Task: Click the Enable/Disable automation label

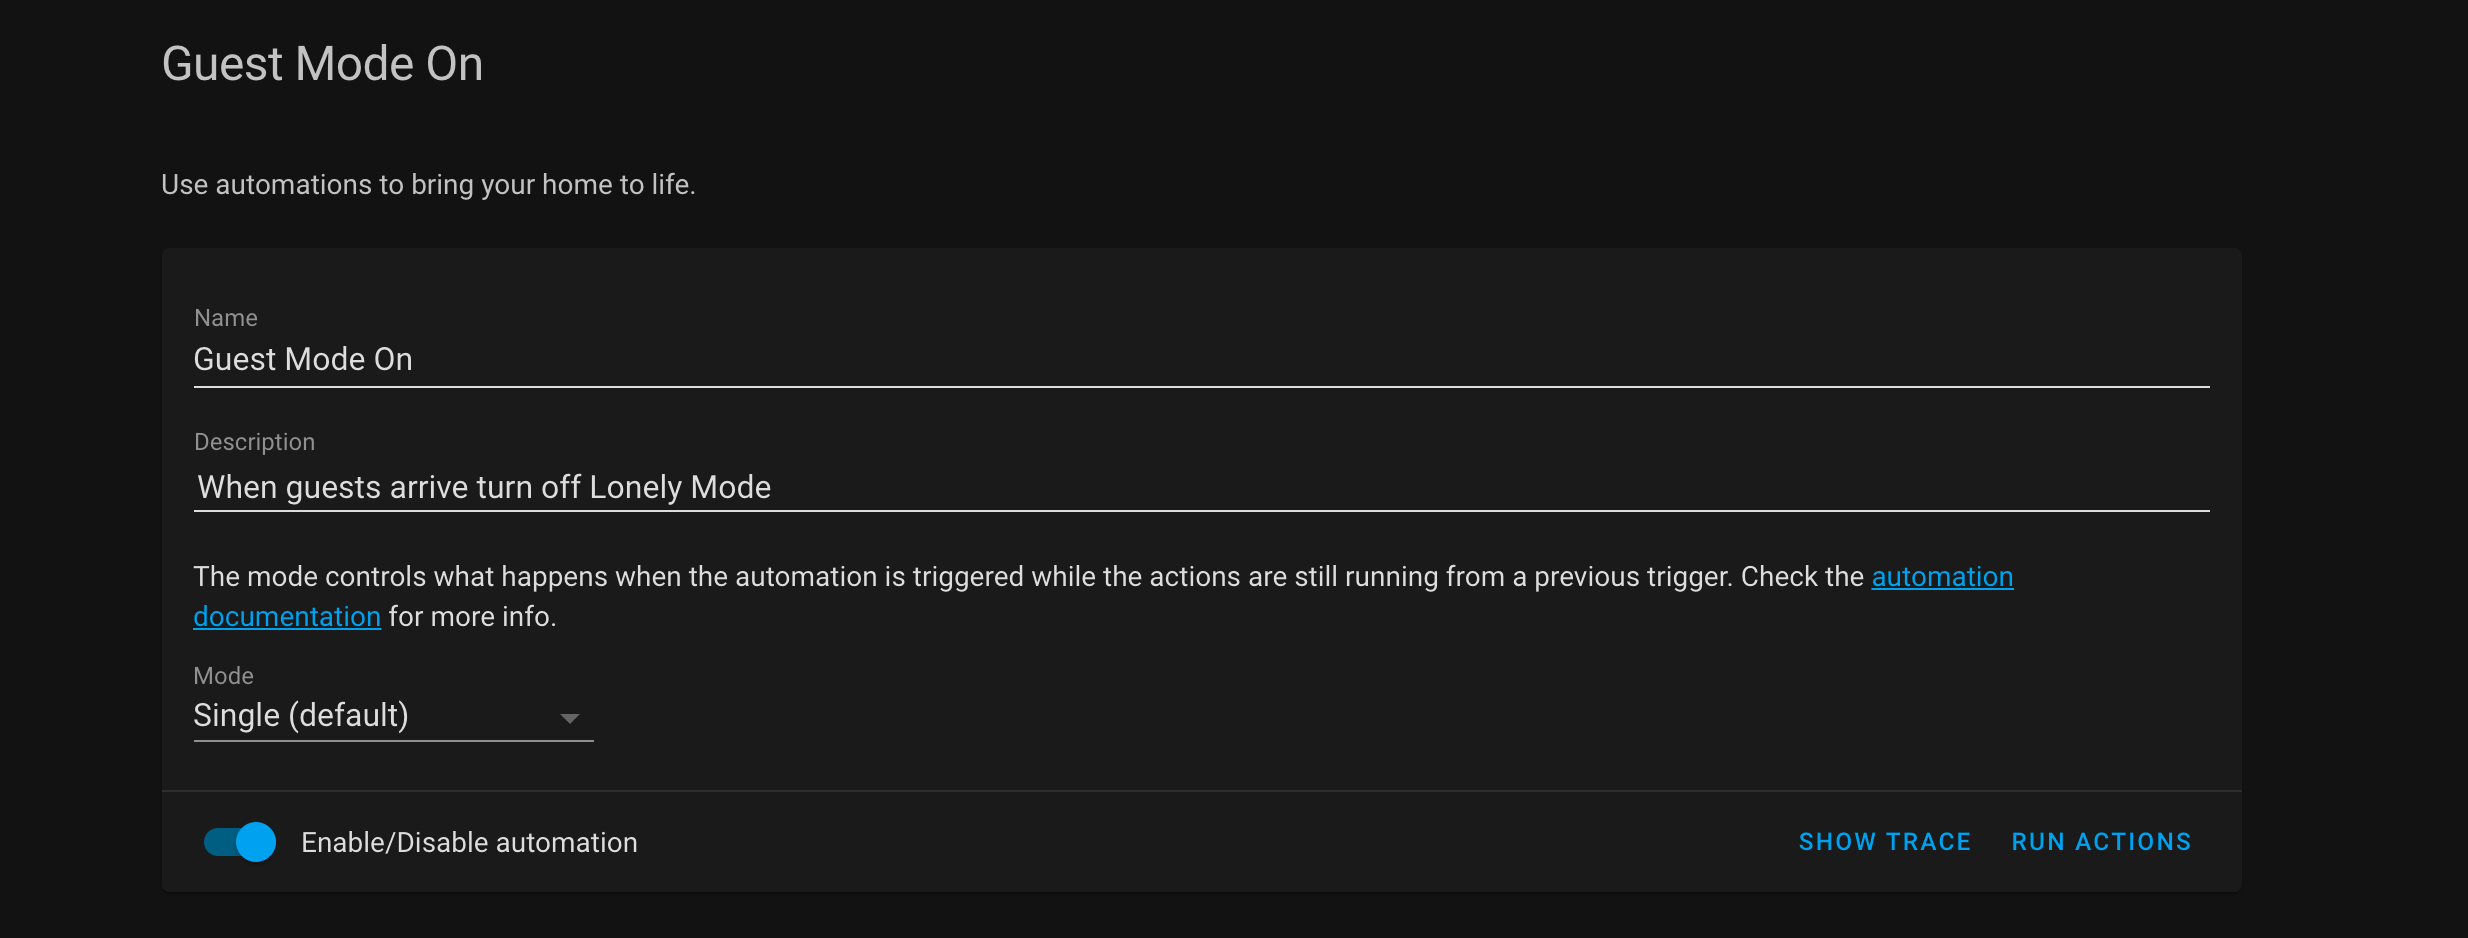Action: (469, 843)
